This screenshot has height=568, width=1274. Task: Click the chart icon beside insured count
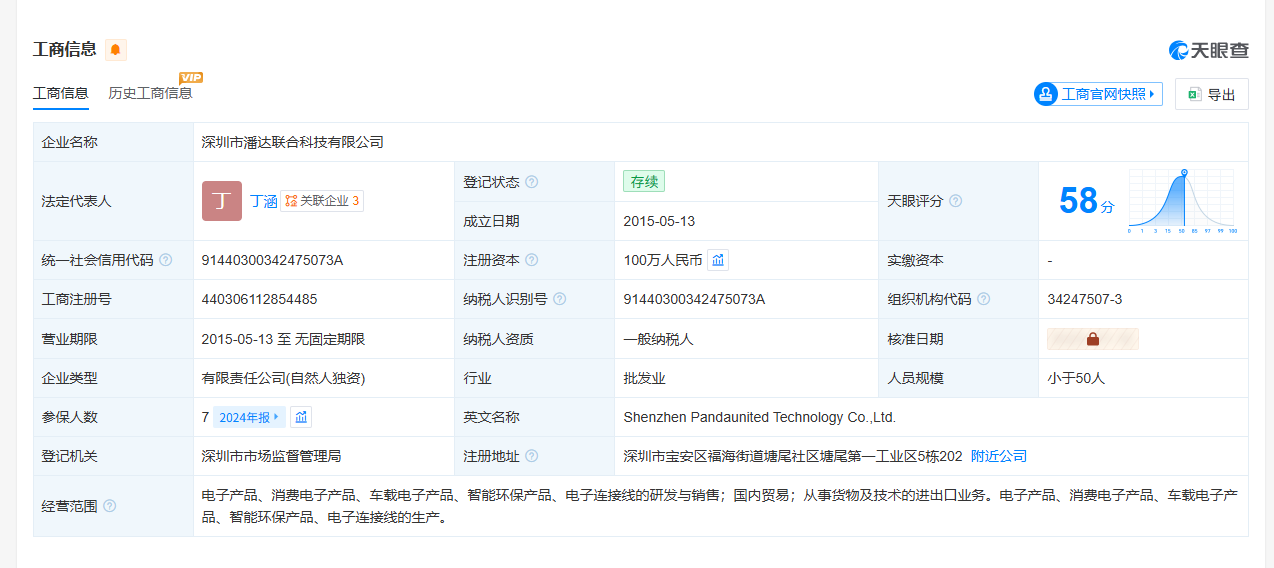tap(301, 417)
